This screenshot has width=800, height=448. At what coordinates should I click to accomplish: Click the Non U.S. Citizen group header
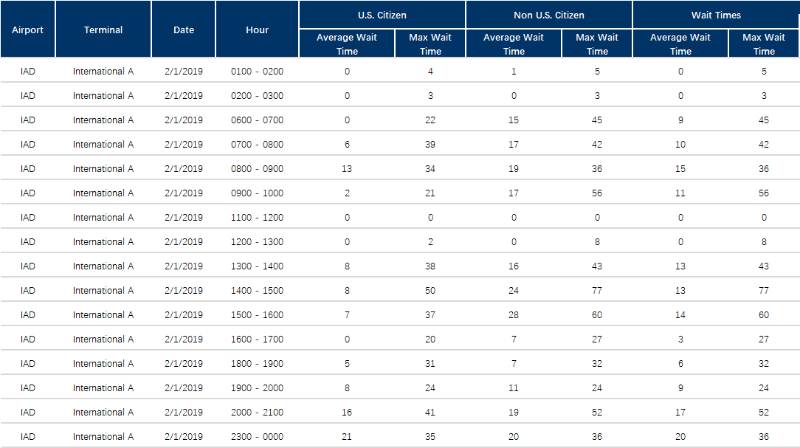coord(549,15)
